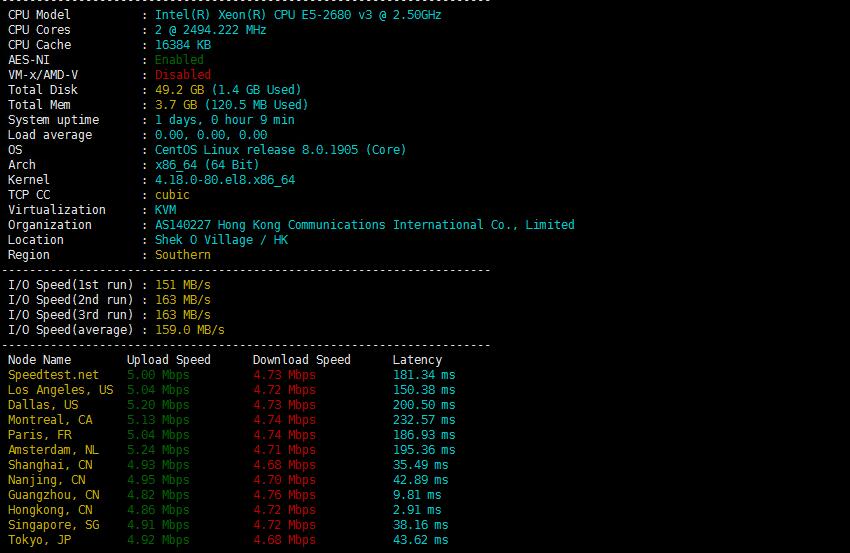Click the Organization value 'AS140227 Hong Kong Communications International Co., Limited'

coord(365,225)
